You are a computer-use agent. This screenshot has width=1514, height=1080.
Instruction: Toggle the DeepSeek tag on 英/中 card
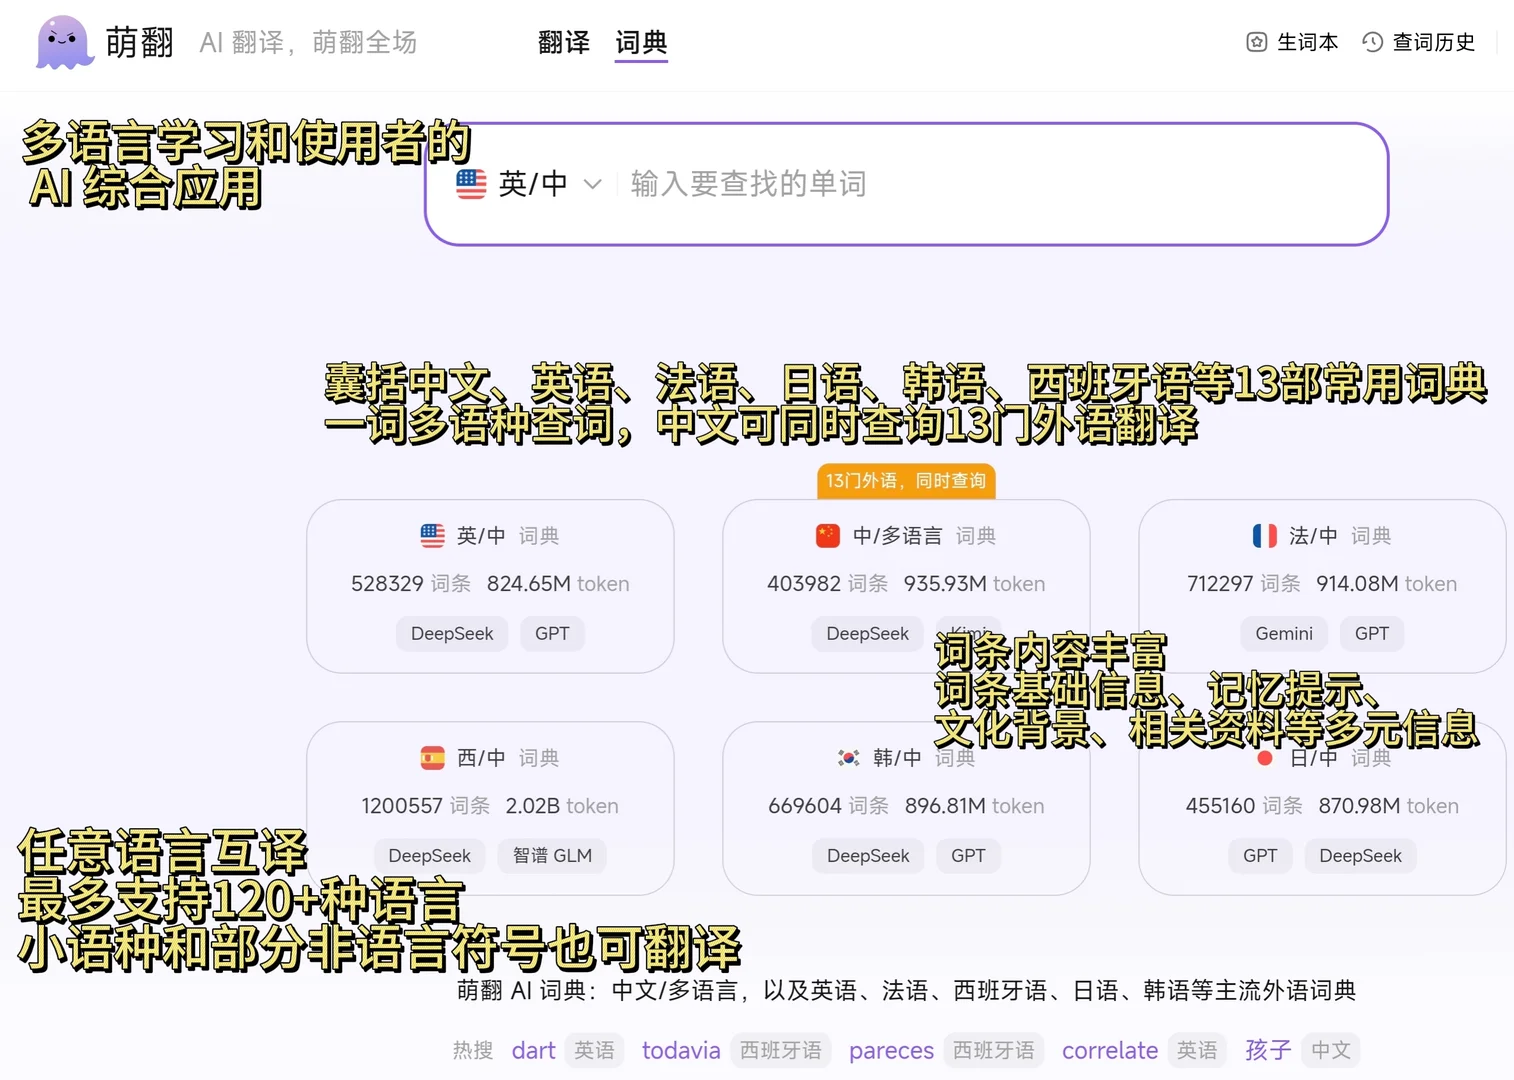(452, 633)
